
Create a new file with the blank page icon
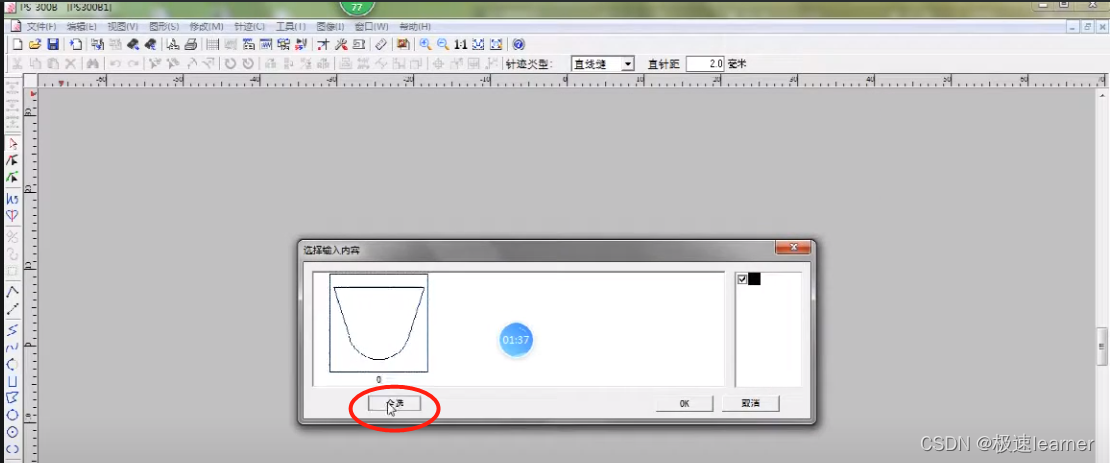pyautogui.click(x=17, y=44)
